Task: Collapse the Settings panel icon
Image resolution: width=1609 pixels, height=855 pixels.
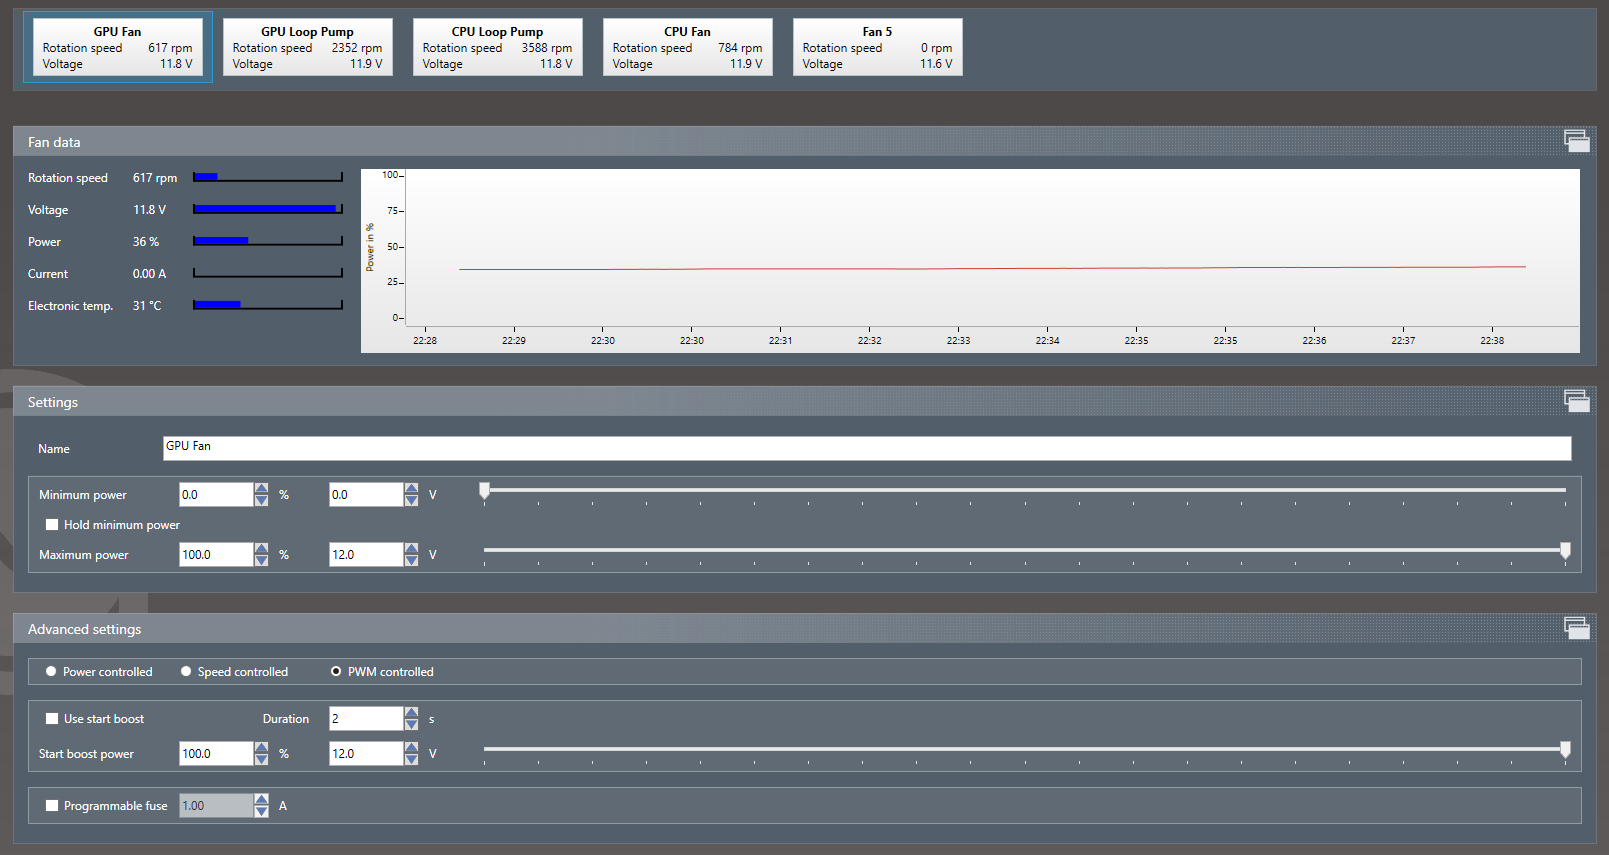Action: tap(1576, 401)
